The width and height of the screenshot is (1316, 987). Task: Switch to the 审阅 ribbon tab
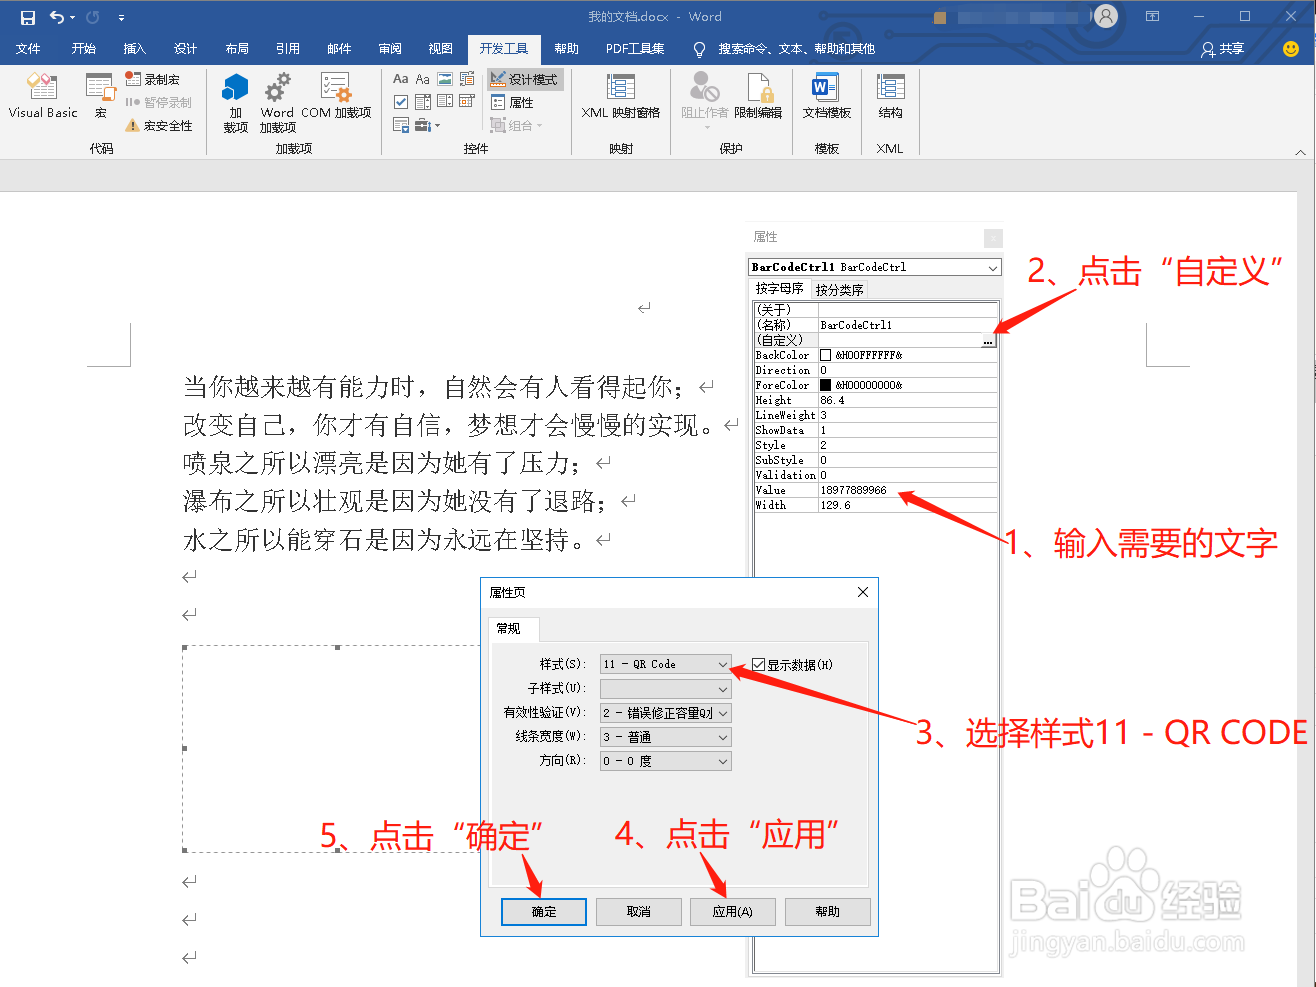tap(390, 49)
